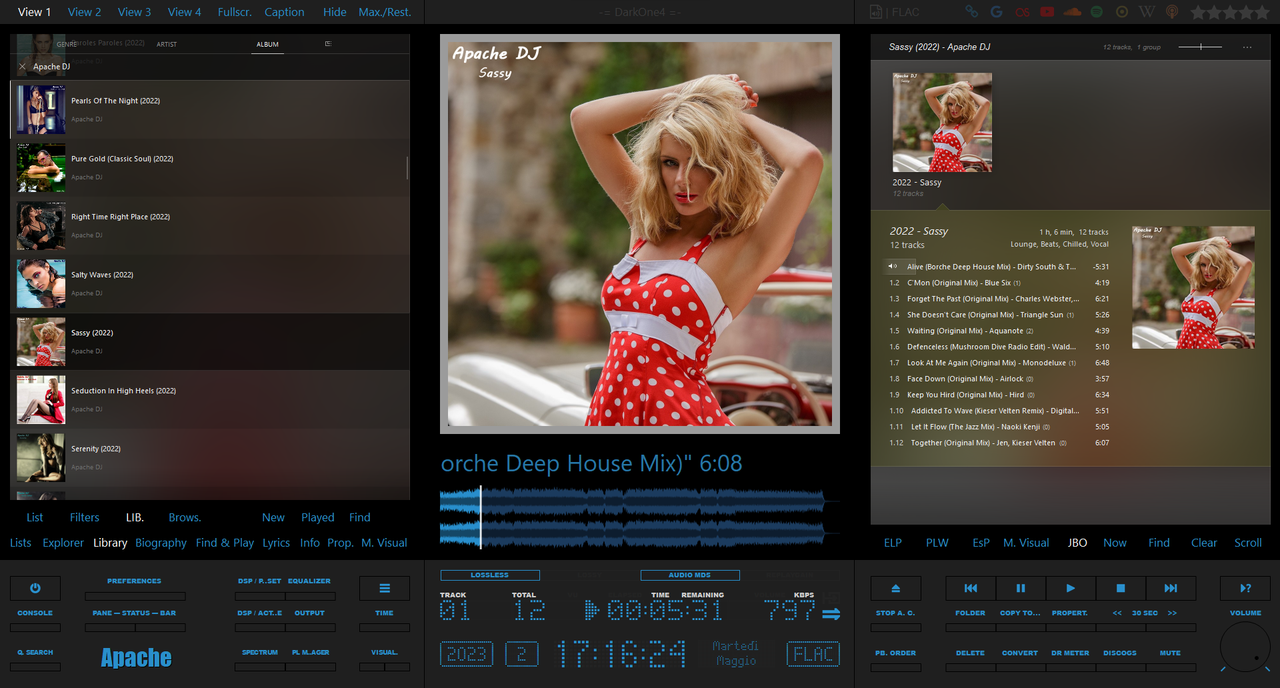1280x688 pixels.
Task: Select track Face Down (Original Mix) - Airlock
Action: pos(1000,379)
